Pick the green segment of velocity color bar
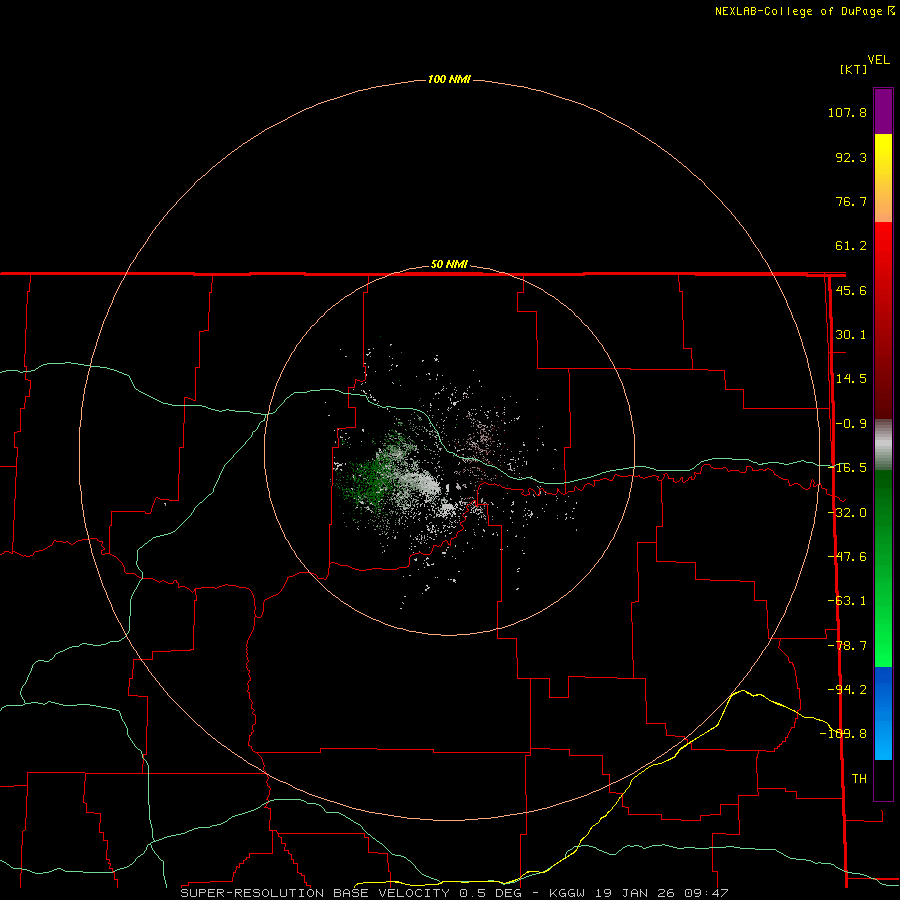900x900 pixels. click(883, 568)
